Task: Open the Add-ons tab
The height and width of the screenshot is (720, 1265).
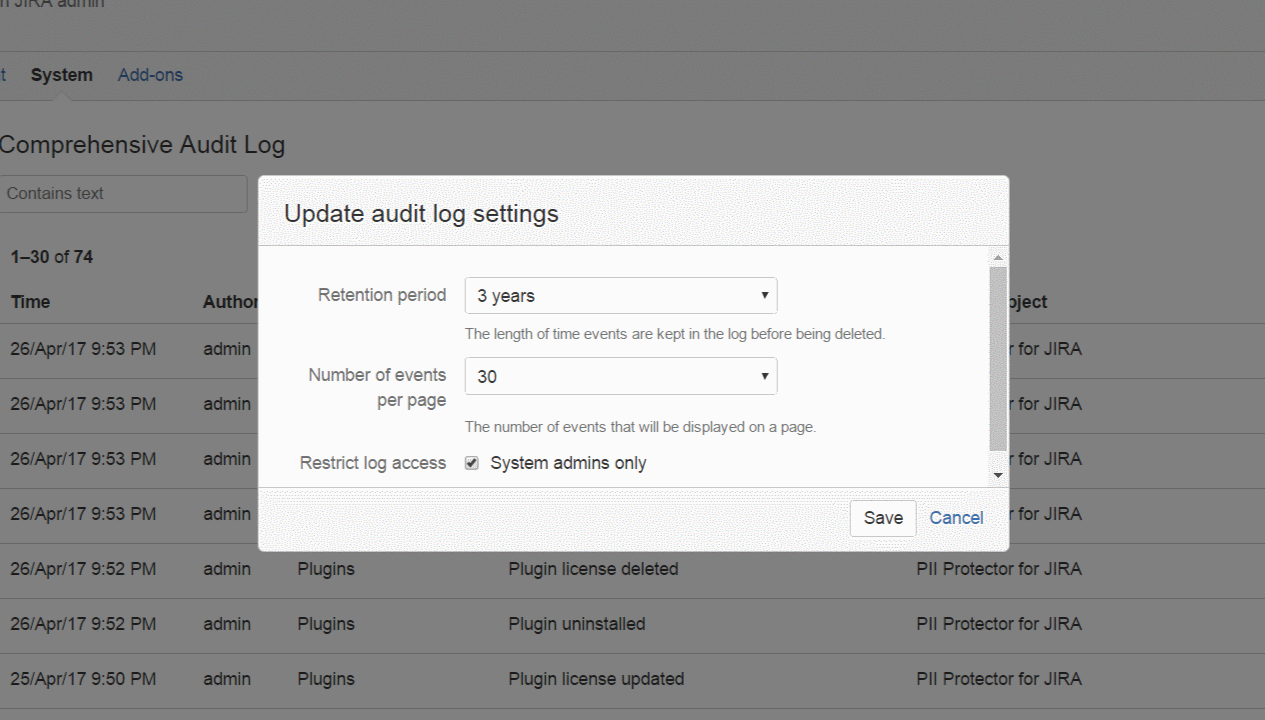Action: coord(150,75)
